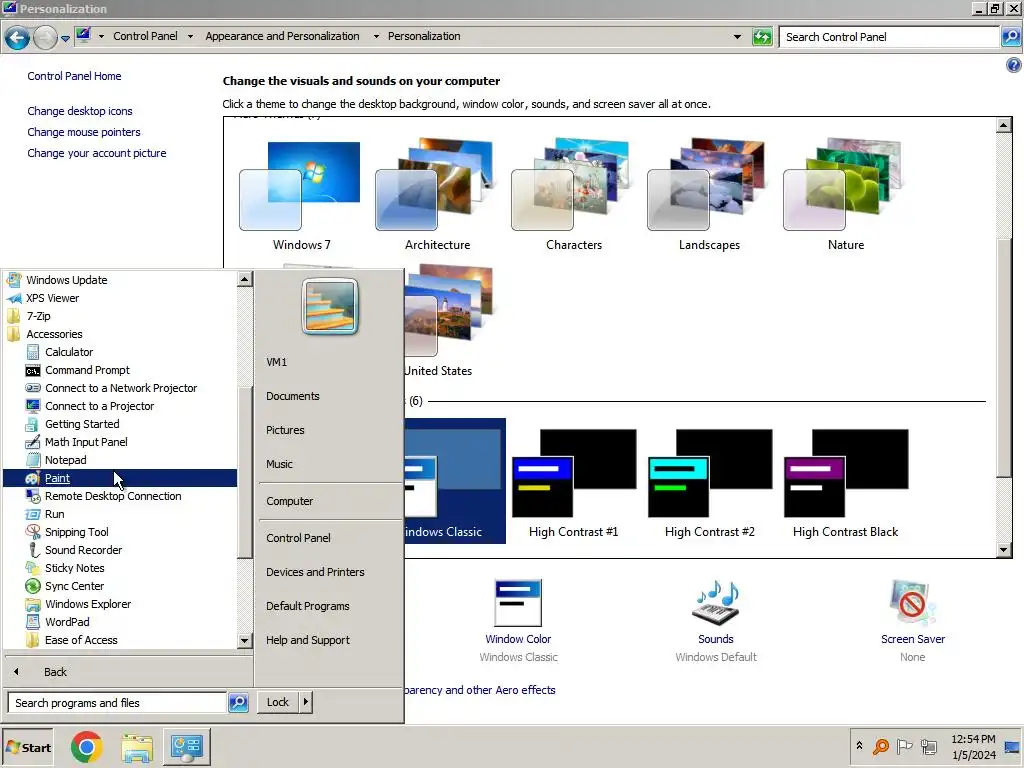The image size is (1024, 768).
Task: Open Devices and Printers in Start menu
Action: tap(315, 572)
